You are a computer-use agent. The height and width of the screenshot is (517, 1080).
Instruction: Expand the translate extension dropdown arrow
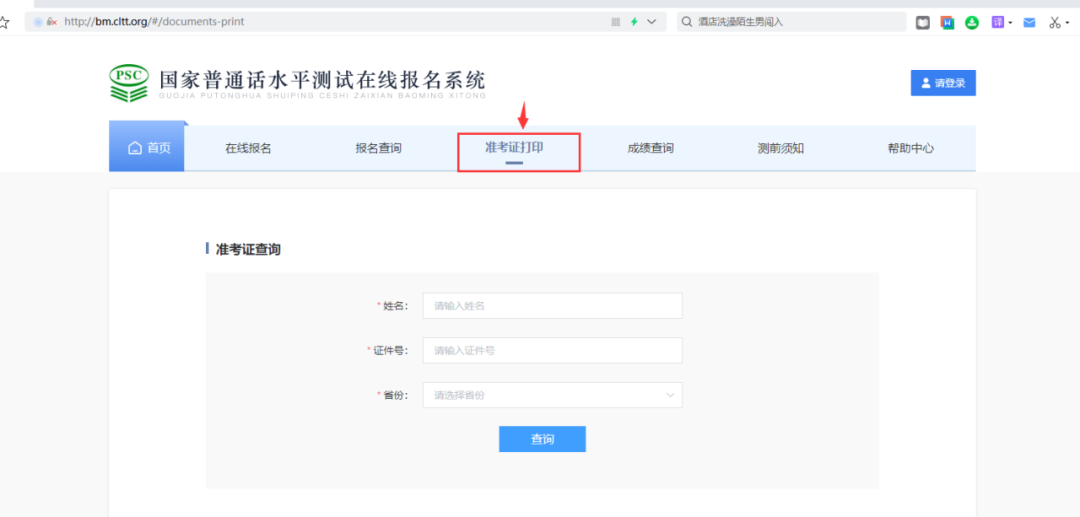[1010, 23]
